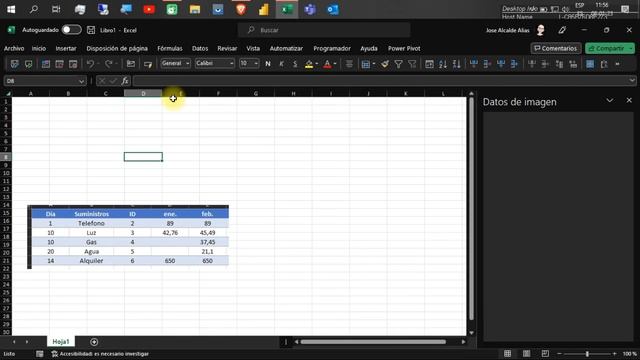Open Power BI from the taskbar
Viewport: 640px width, 360px height.
(264, 9)
